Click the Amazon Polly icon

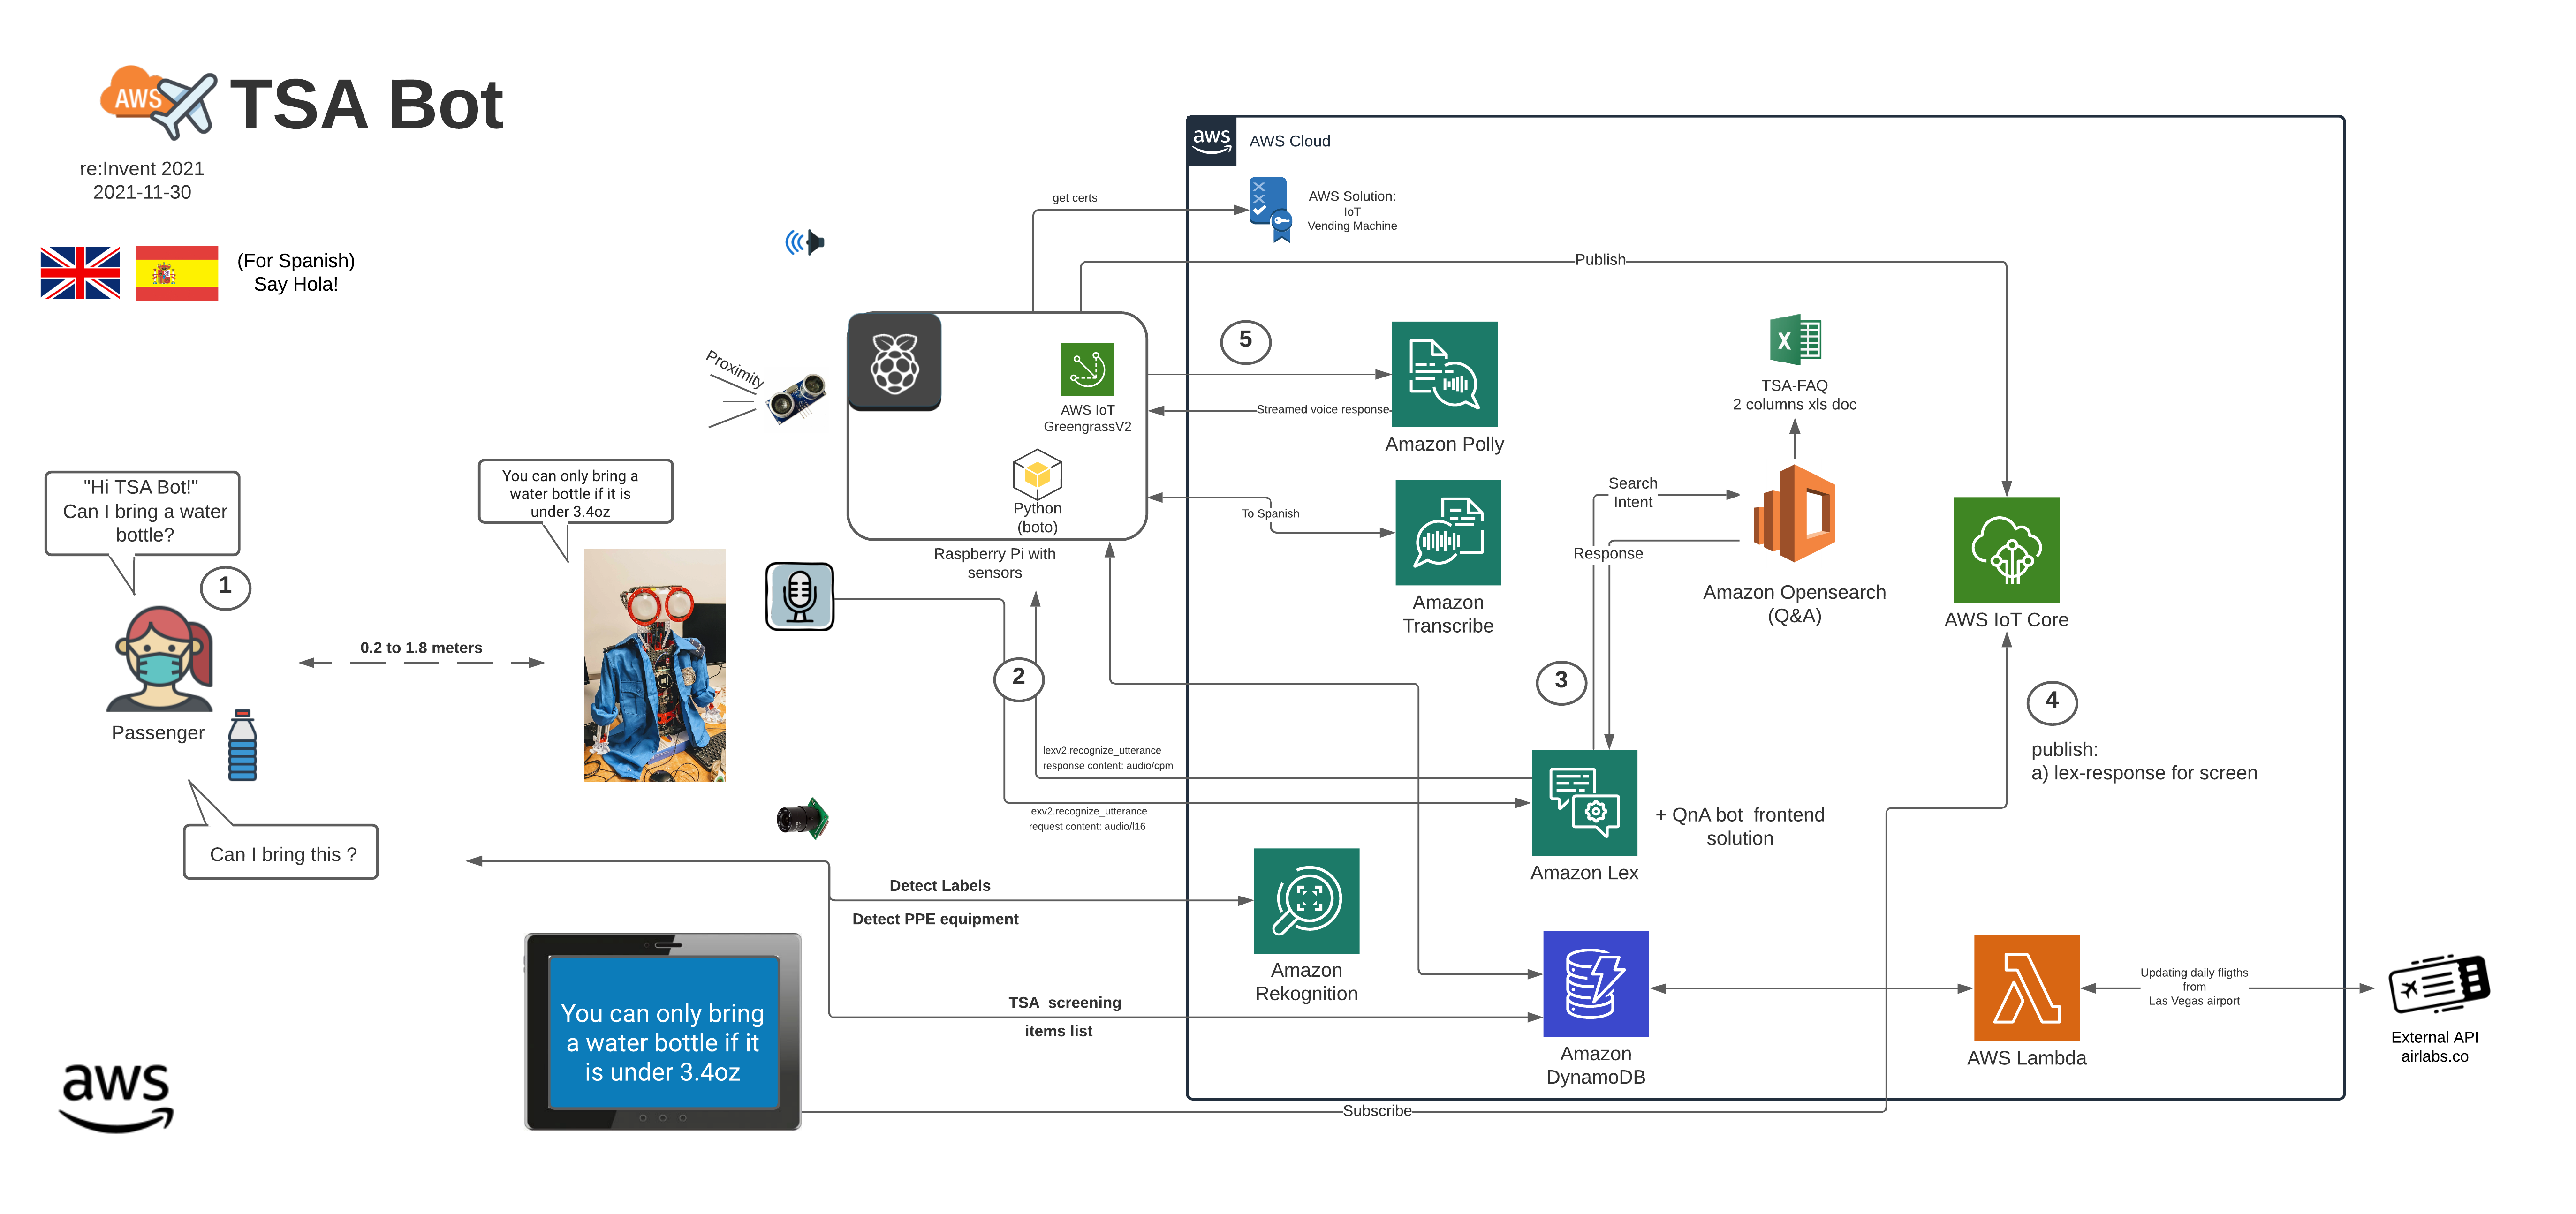click(1444, 374)
